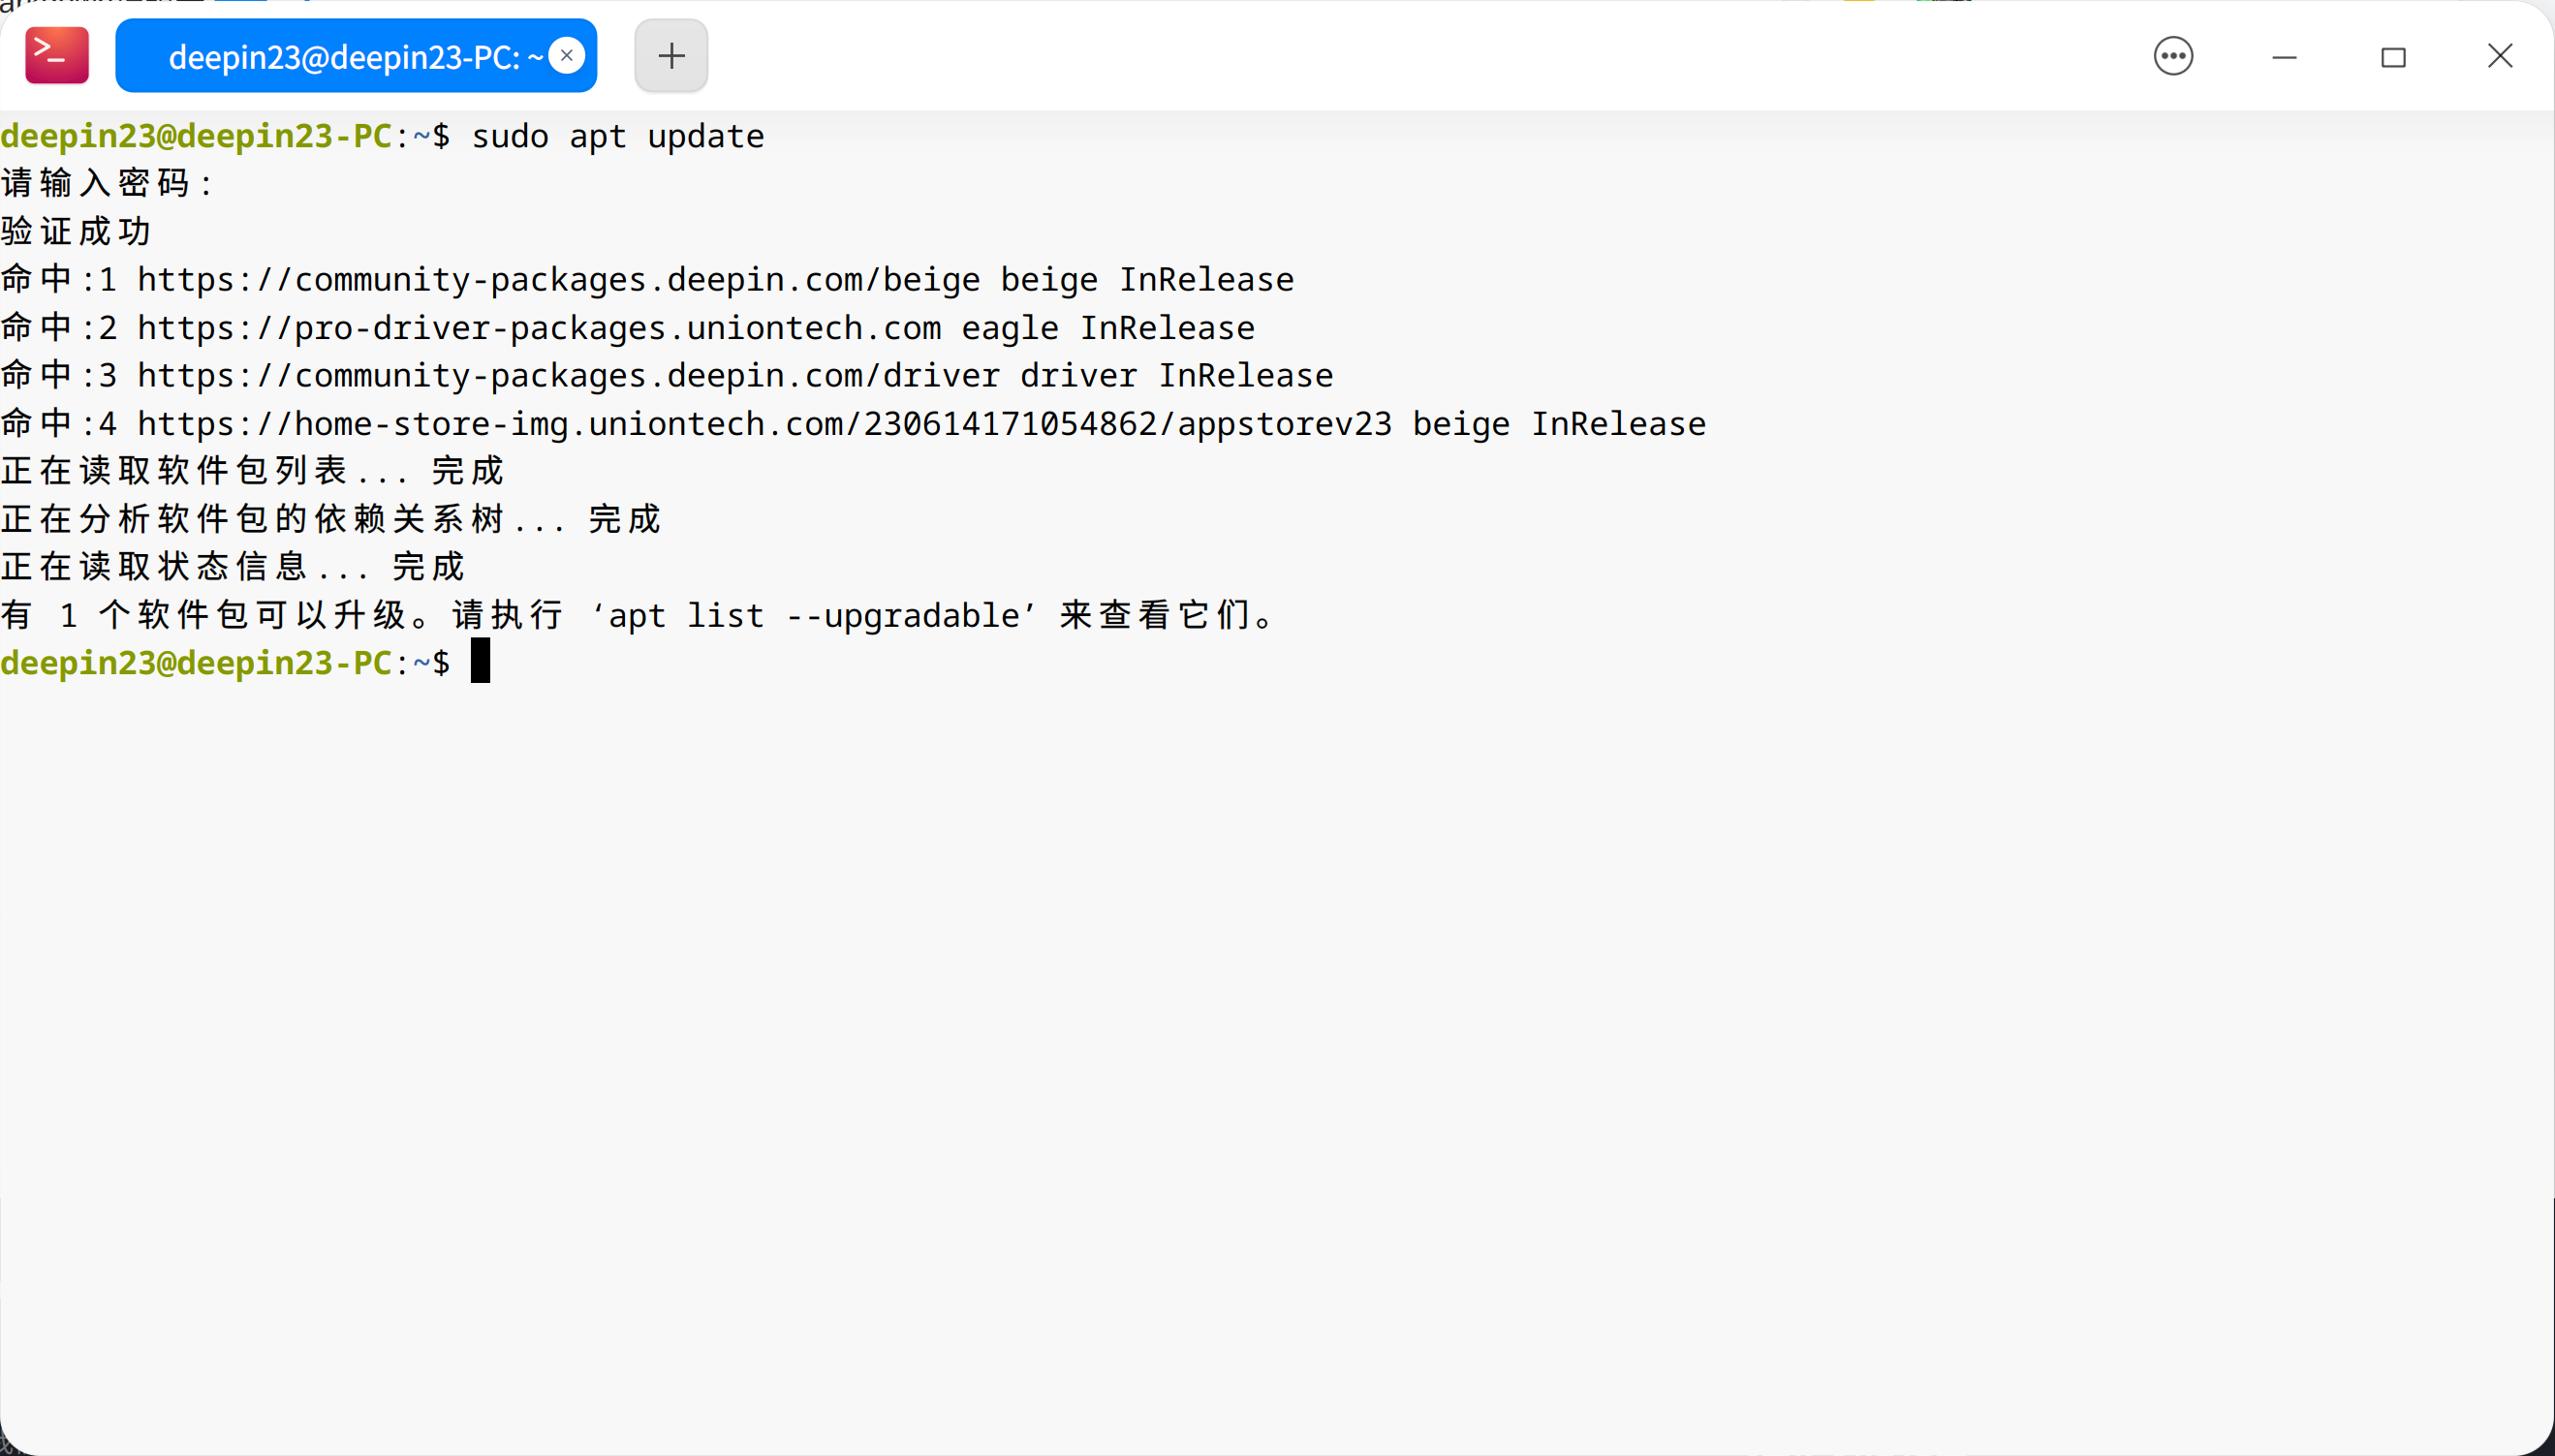Viewport: 2555px width, 1456px height.
Task: Select the deepin23@deepin23-PC tab
Action: [x=340, y=57]
